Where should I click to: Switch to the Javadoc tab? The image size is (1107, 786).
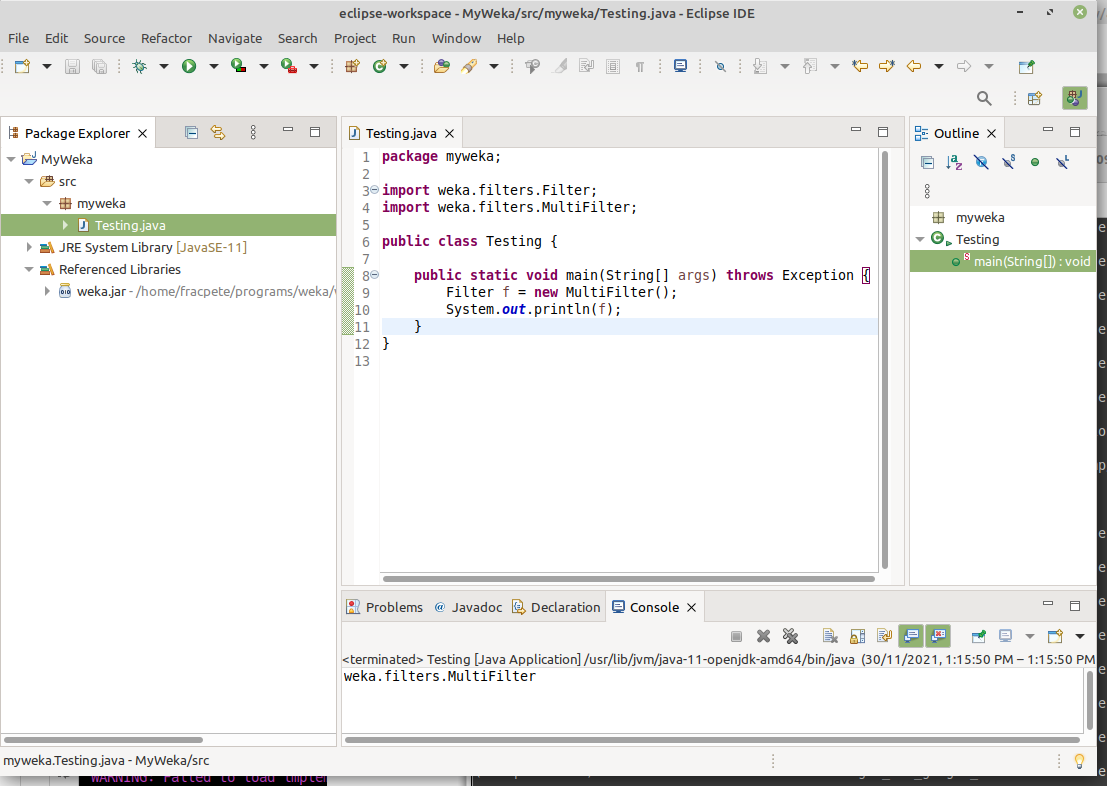(468, 607)
